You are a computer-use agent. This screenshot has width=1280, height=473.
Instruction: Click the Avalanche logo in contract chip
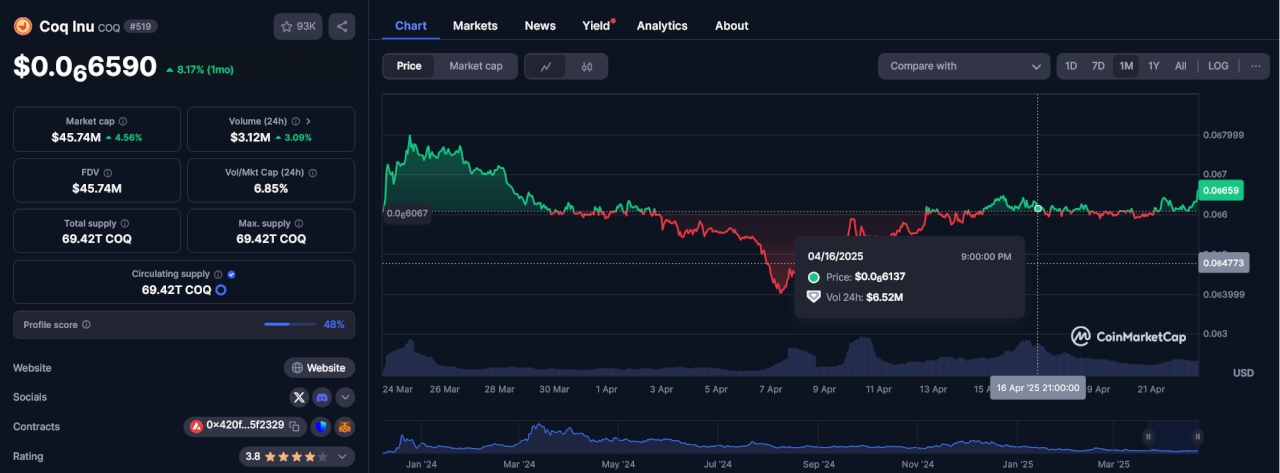(196, 426)
